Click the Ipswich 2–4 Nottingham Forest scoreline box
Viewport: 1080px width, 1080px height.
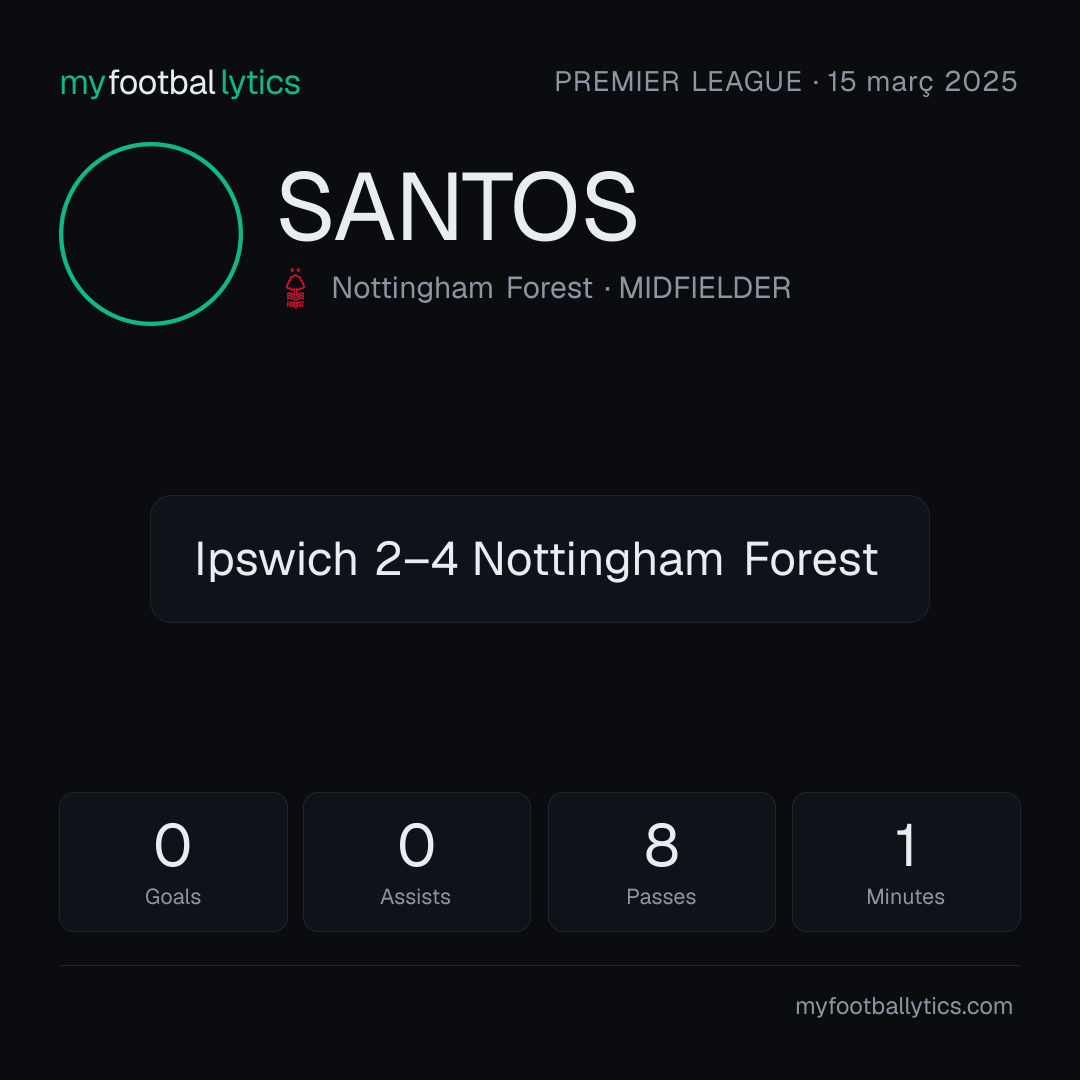tap(539, 559)
